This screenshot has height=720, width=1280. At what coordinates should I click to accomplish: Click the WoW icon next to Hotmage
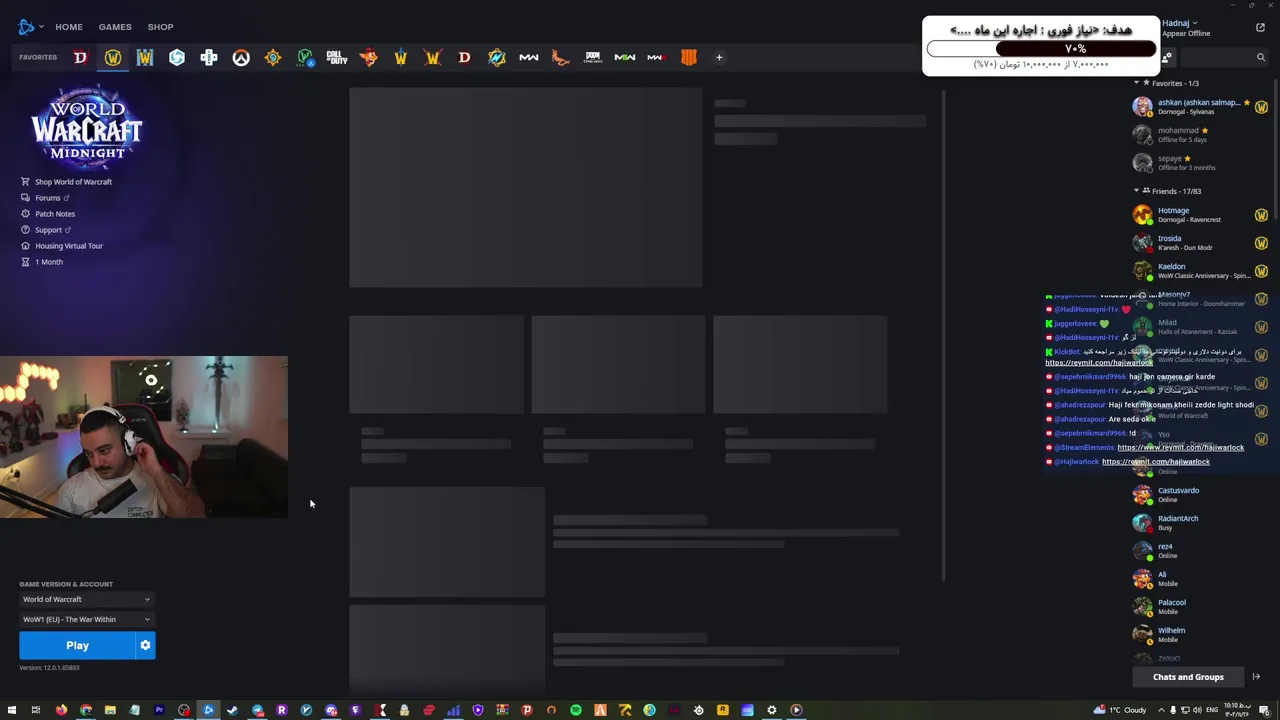click(1261, 215)
